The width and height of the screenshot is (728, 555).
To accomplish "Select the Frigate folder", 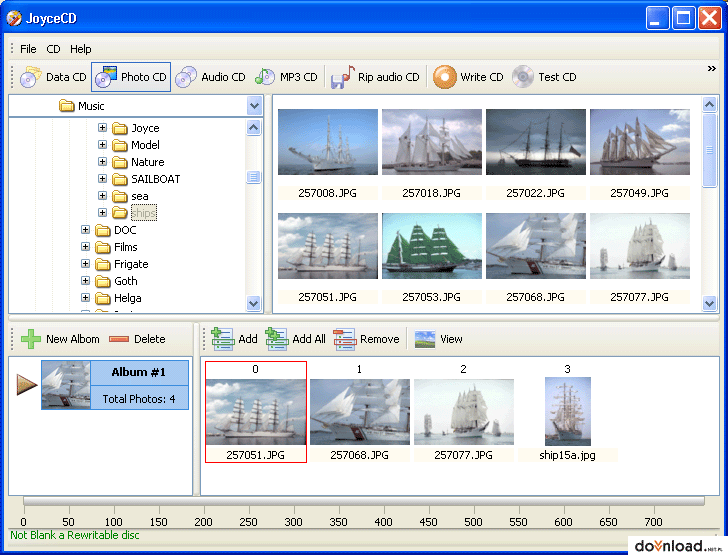I will click(131, 264).
